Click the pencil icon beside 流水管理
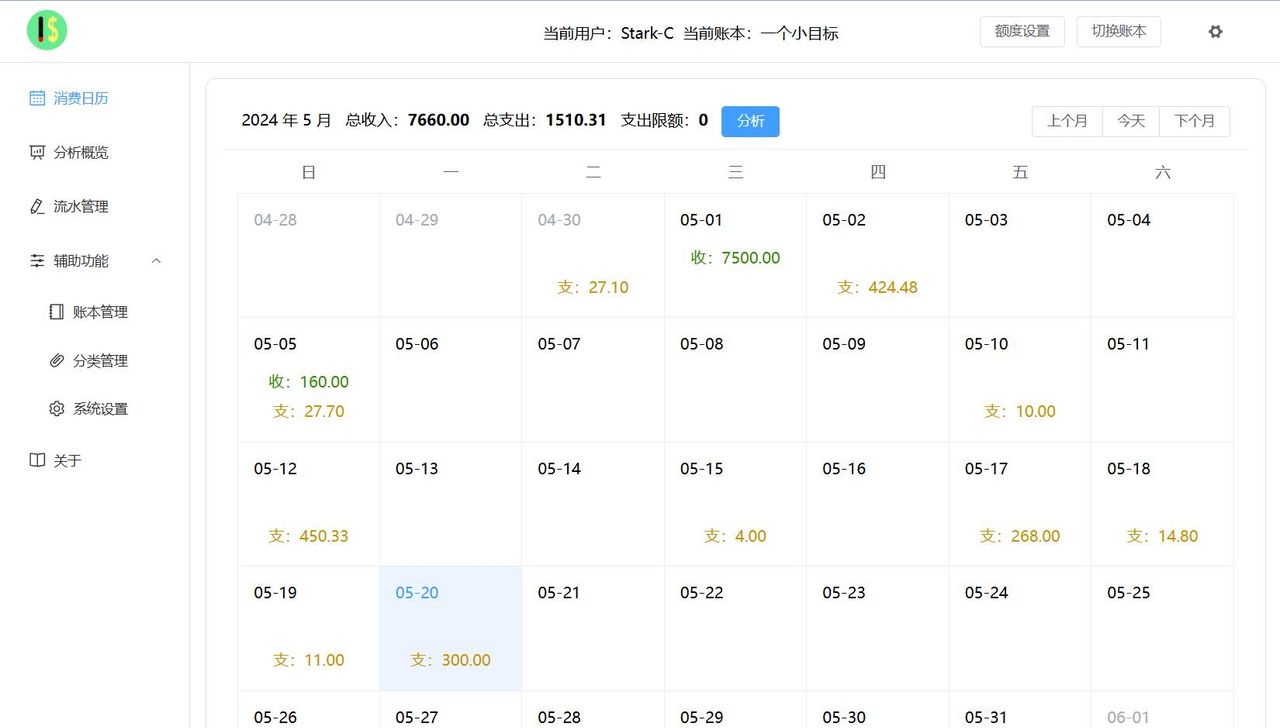This screenshot has width=1280, height=728. [37, 206]
